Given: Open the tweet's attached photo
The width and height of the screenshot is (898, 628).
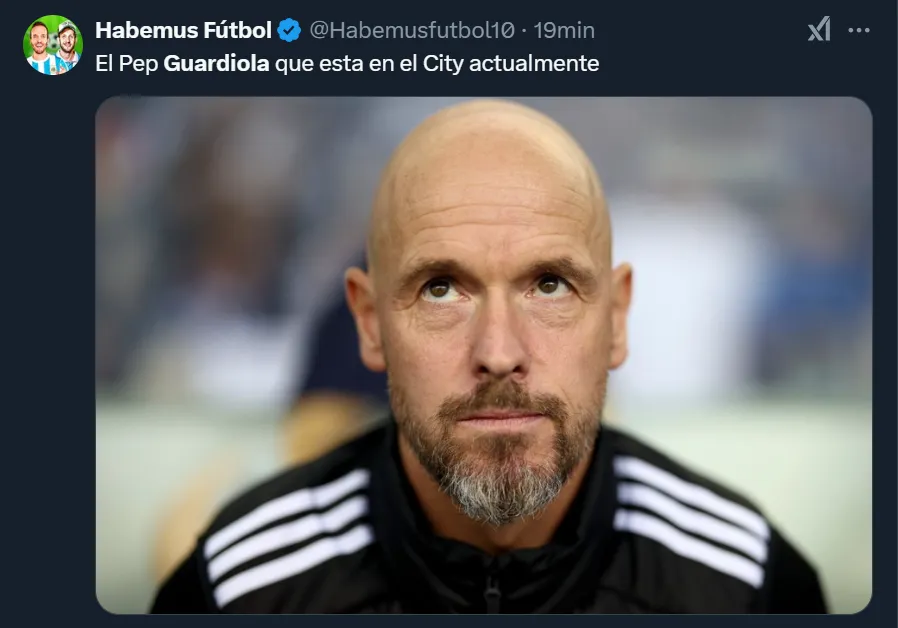Looking at the screenshot, I should [x=483, y=354].
